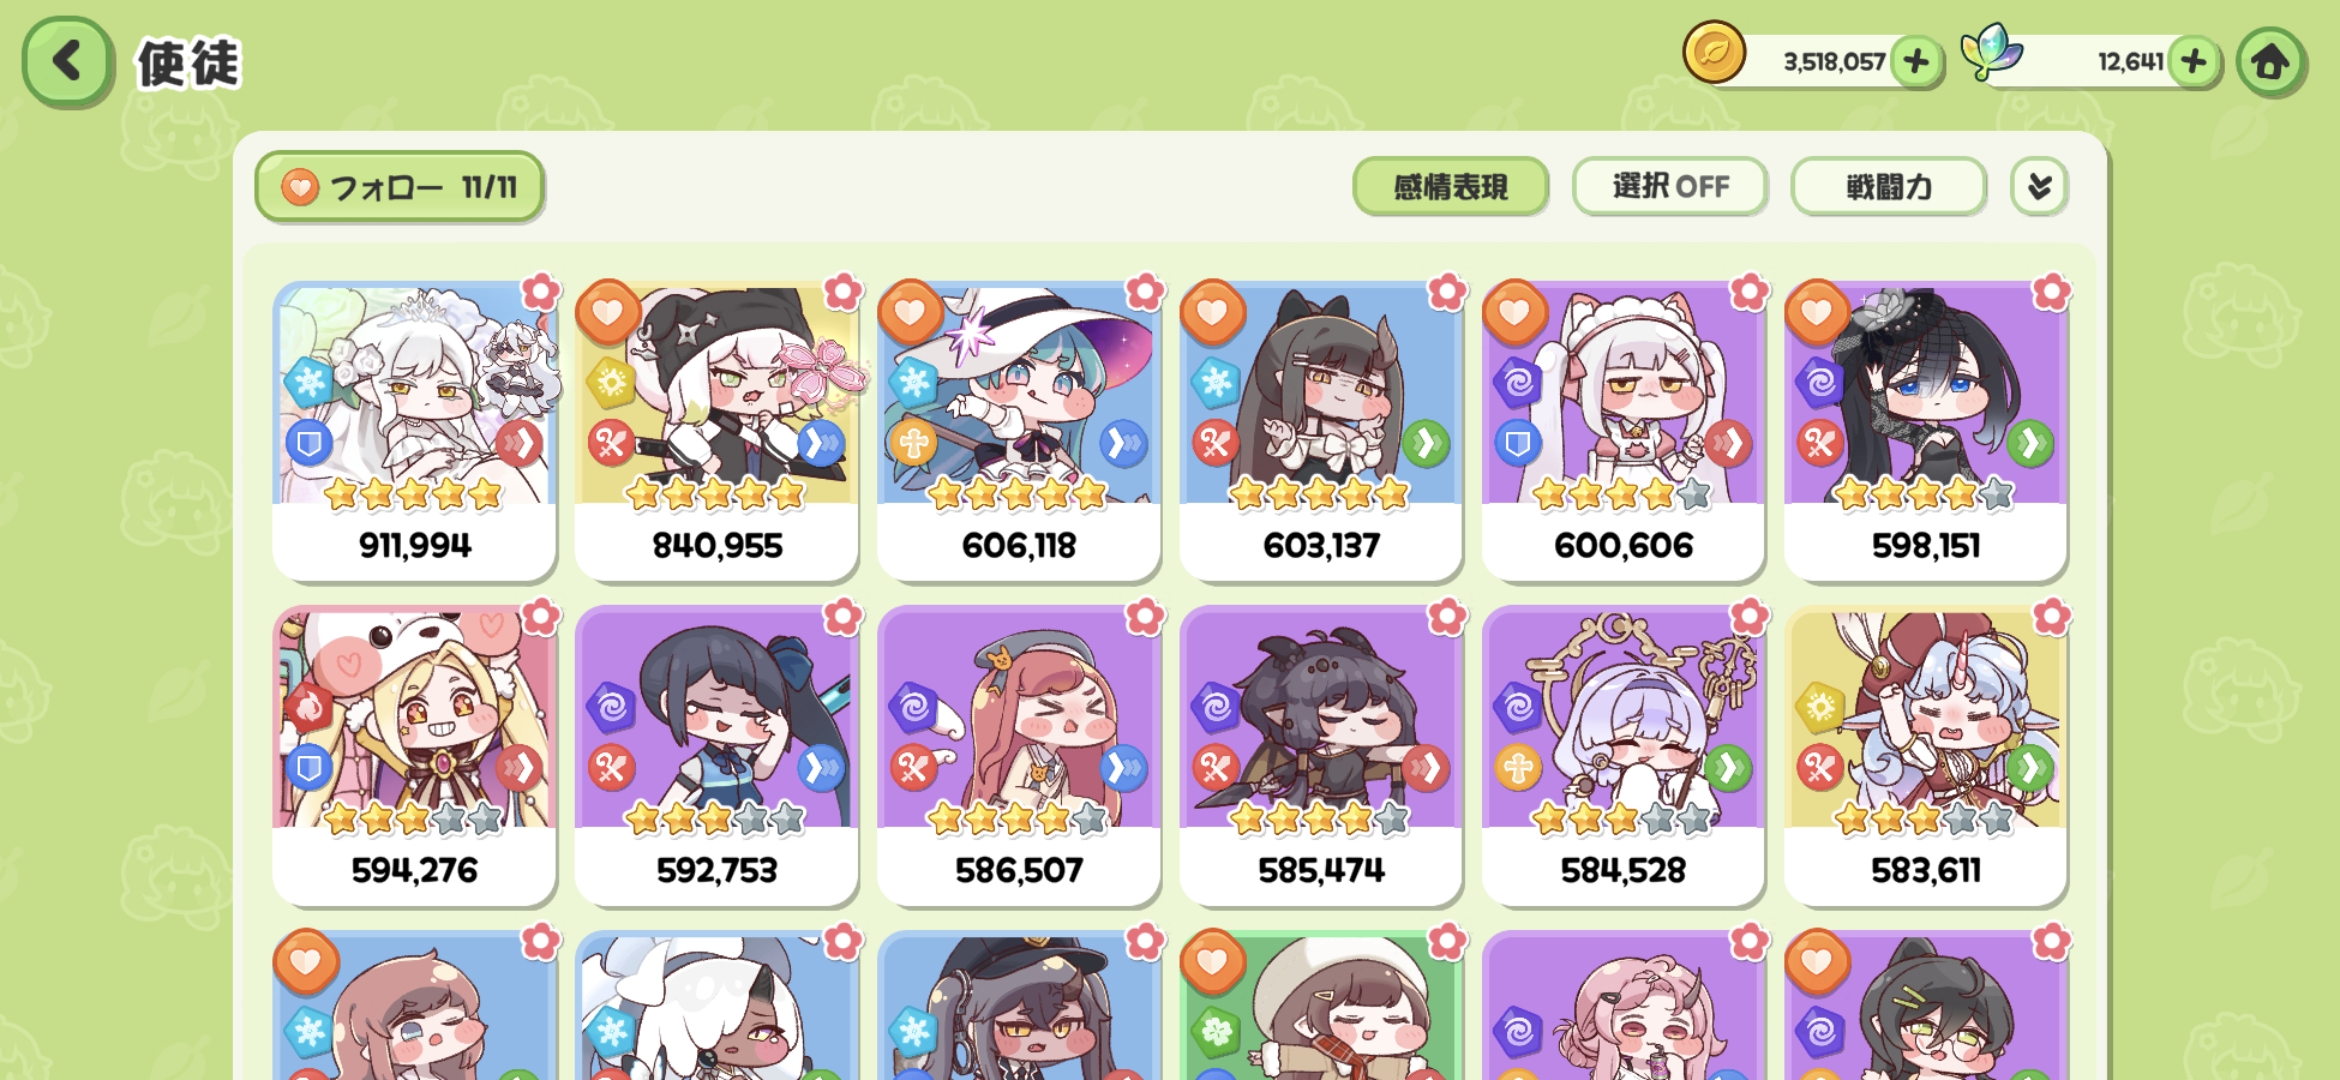Screen dimensions: 2340x1080
Task: Toggle follow heart on 598,151 character
Action: [1816, 312]
